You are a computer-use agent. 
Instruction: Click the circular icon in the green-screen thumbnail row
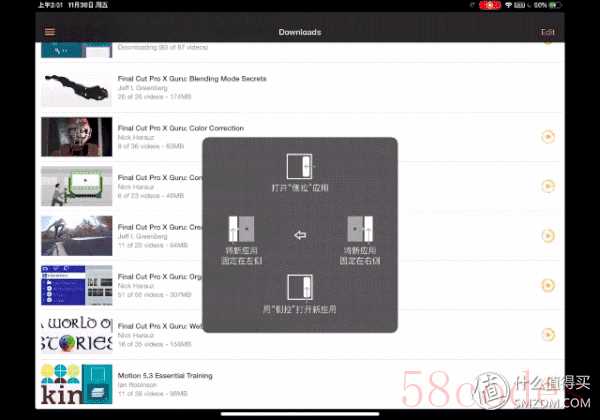548,186
